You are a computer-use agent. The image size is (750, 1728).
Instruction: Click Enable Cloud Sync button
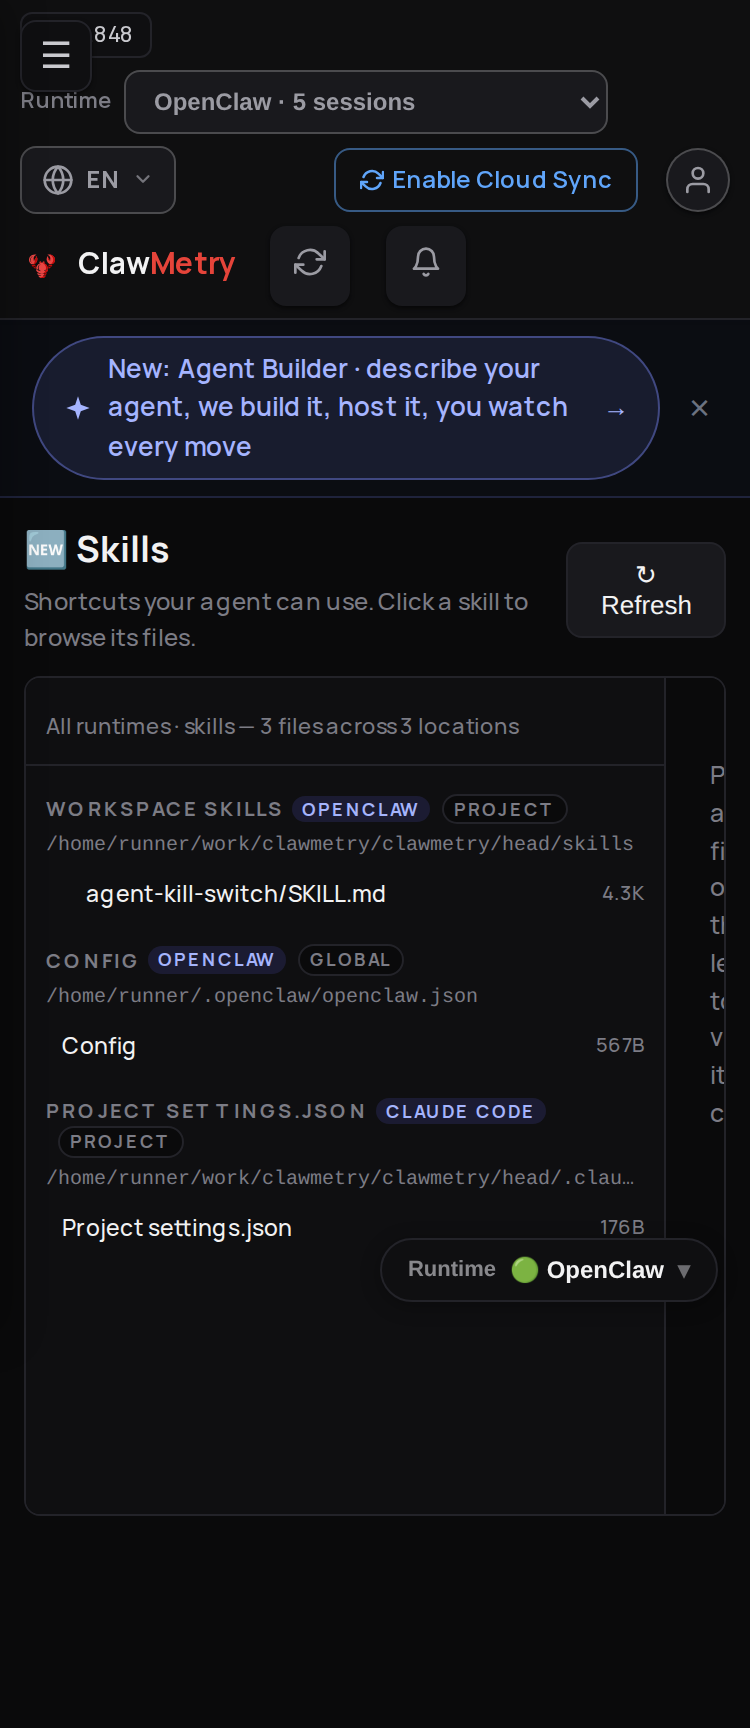486,180
